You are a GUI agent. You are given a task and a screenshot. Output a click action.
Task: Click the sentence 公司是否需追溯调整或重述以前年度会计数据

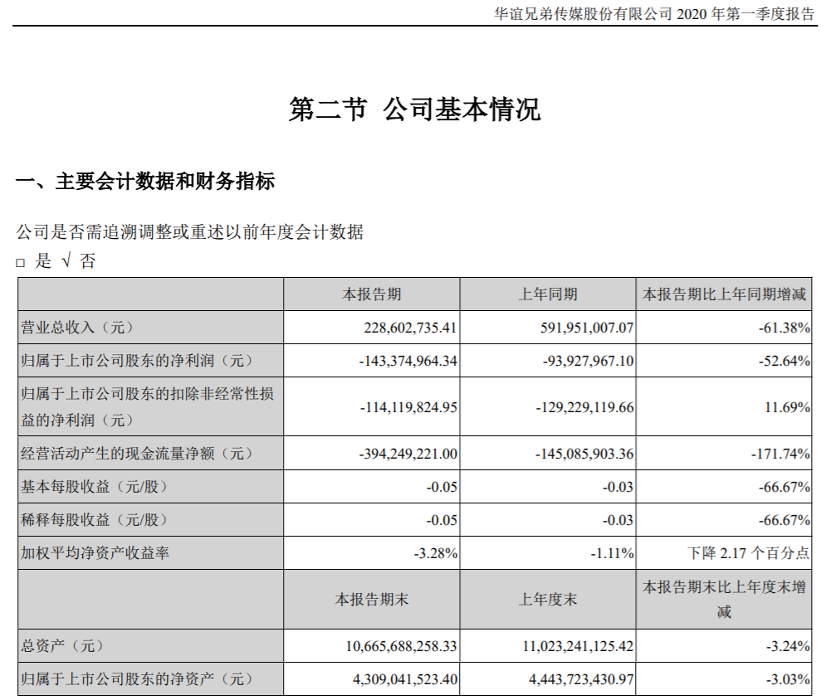pyautogui.click(x=190, y=232)
